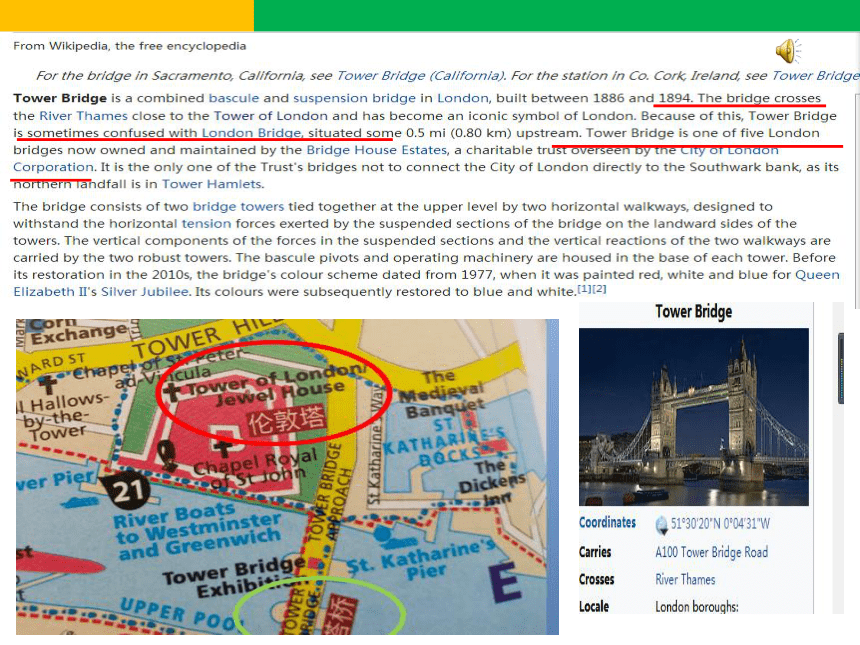Click the 'Carries' infobox label
Viewport: 860px width, 645px height.
pyautogui.click(x=595, y=552)
